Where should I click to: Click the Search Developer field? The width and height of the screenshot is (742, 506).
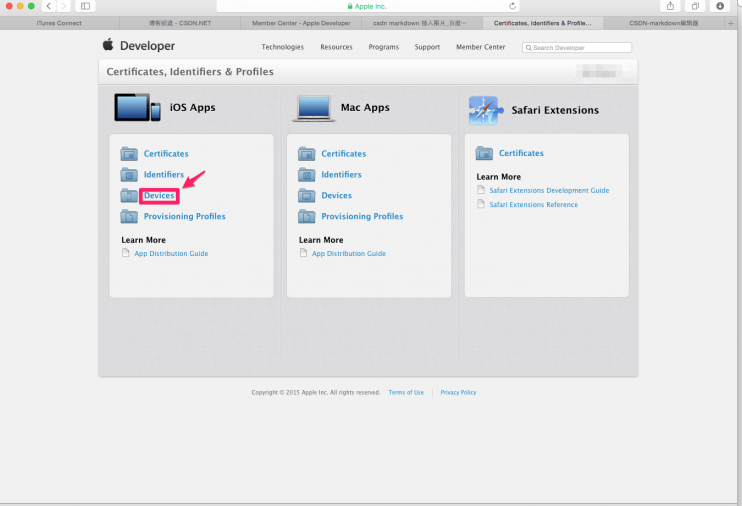coord(577,47)
